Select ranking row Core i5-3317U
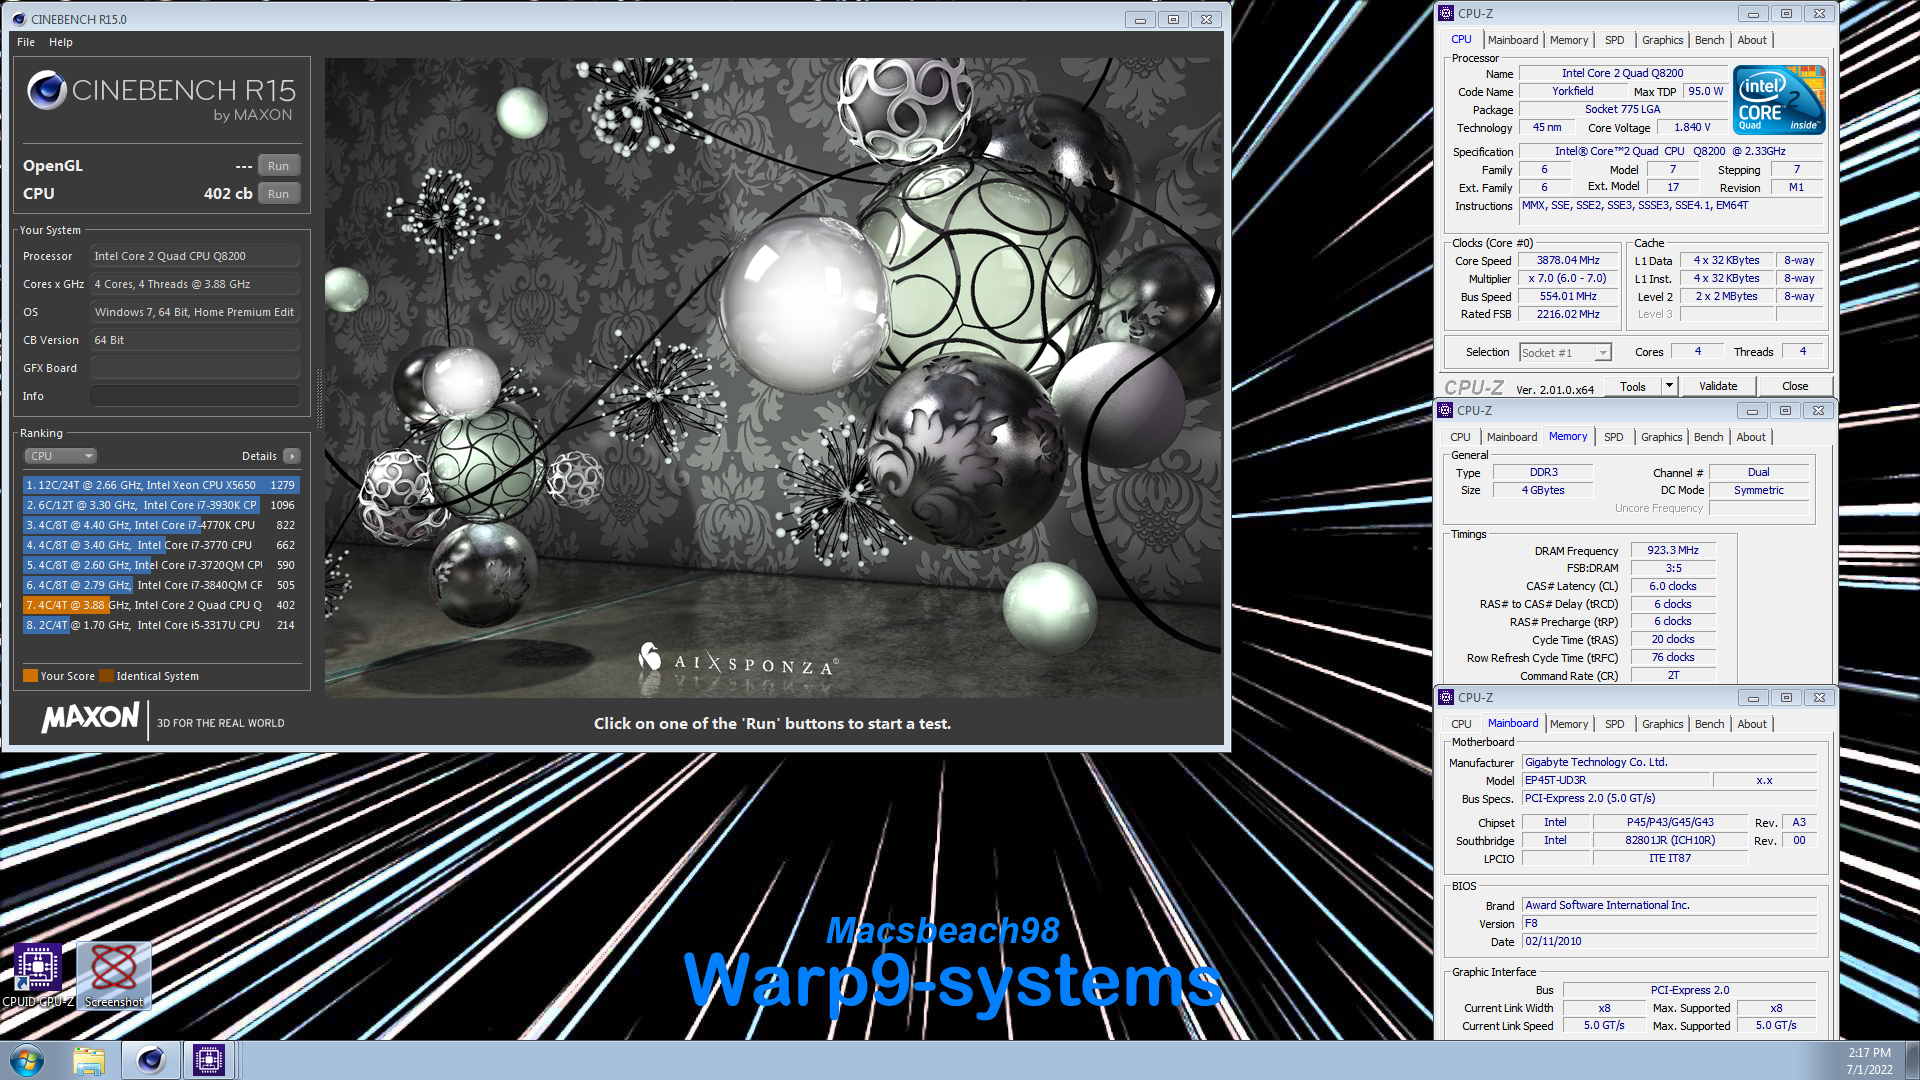The image size is (1920, 1080). click(x=161, y=625)
